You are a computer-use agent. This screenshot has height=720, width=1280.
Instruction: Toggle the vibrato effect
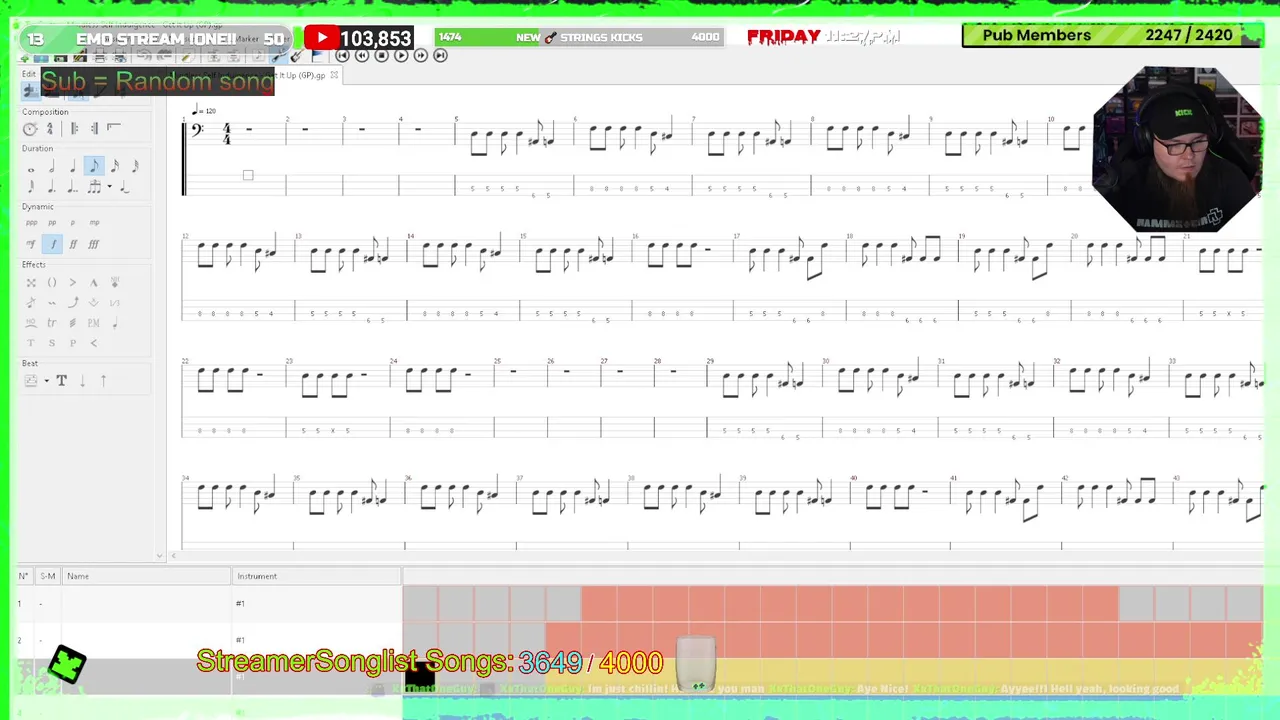[52, 303]
